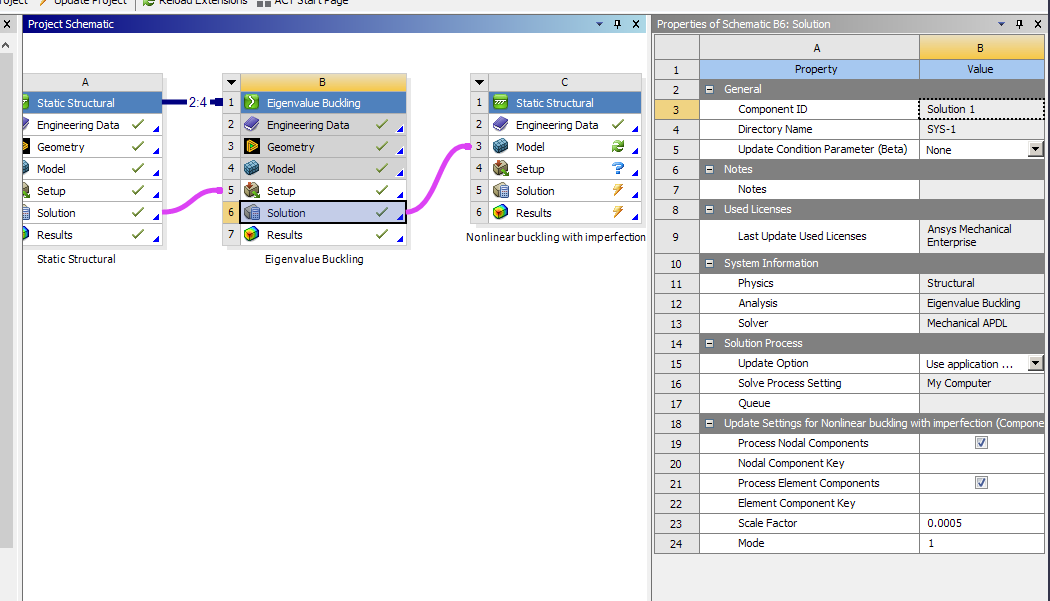Open the Update Option dropdown

1035,364
